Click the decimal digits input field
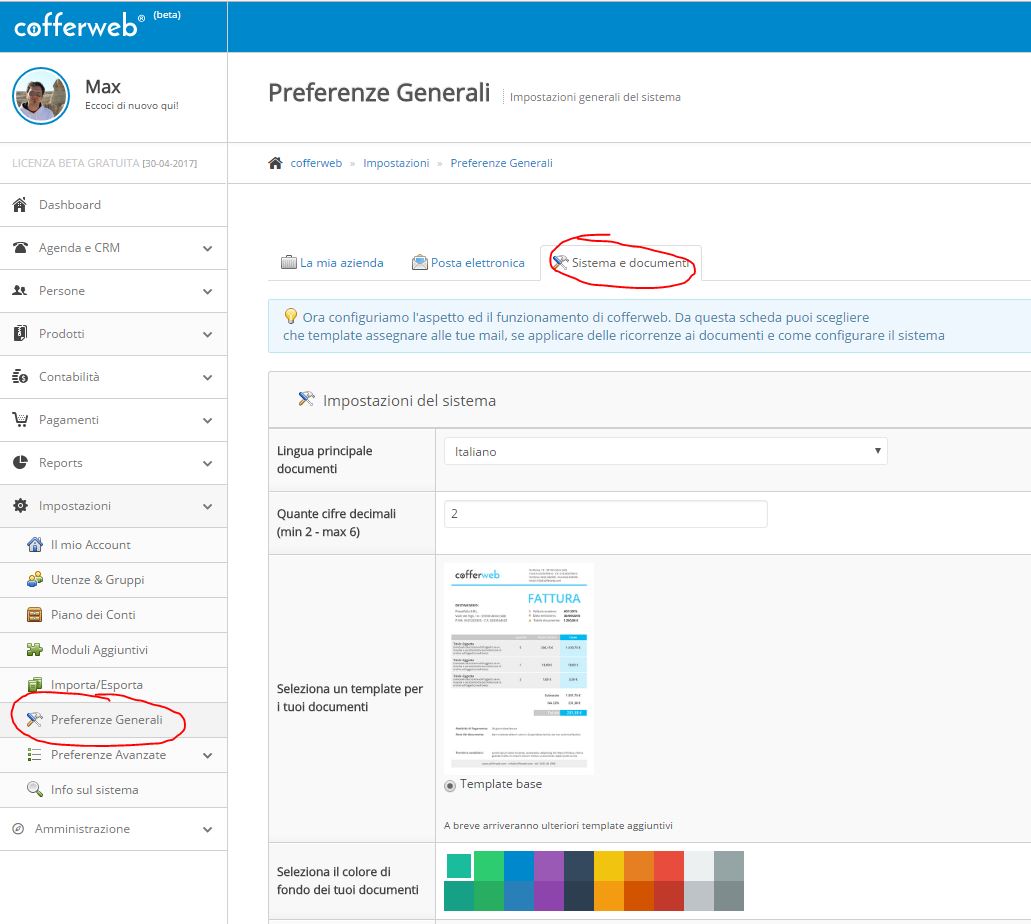 pos(606,514)
